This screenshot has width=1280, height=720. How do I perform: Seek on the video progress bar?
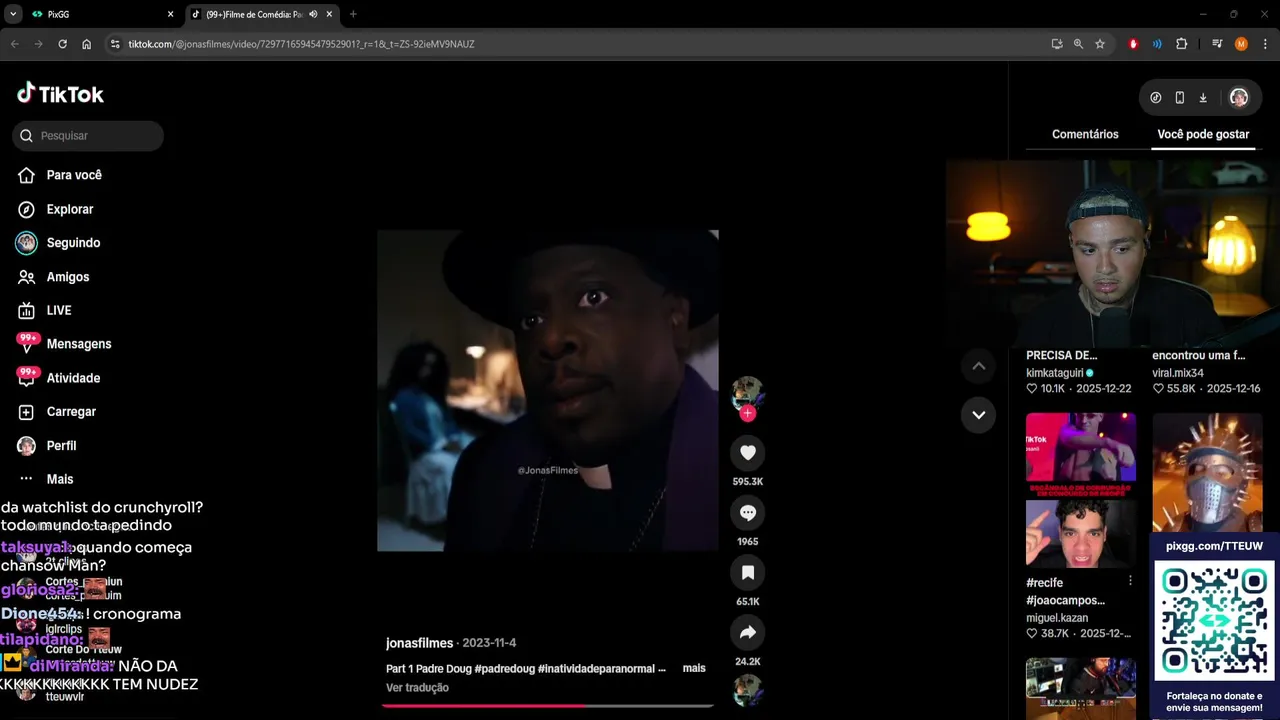[x=547, y=706]
